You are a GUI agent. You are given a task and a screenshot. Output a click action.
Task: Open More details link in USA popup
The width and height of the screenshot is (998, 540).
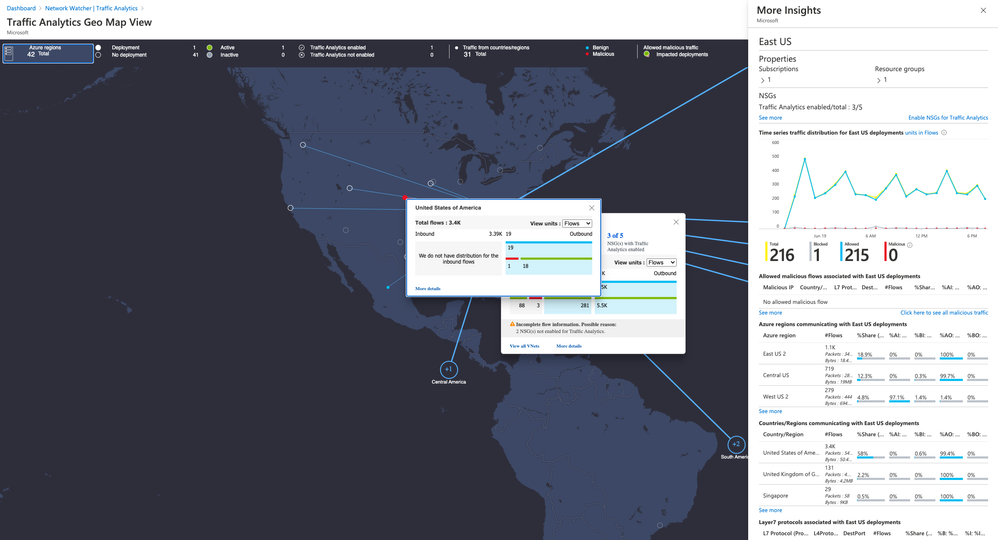(428, 288)
